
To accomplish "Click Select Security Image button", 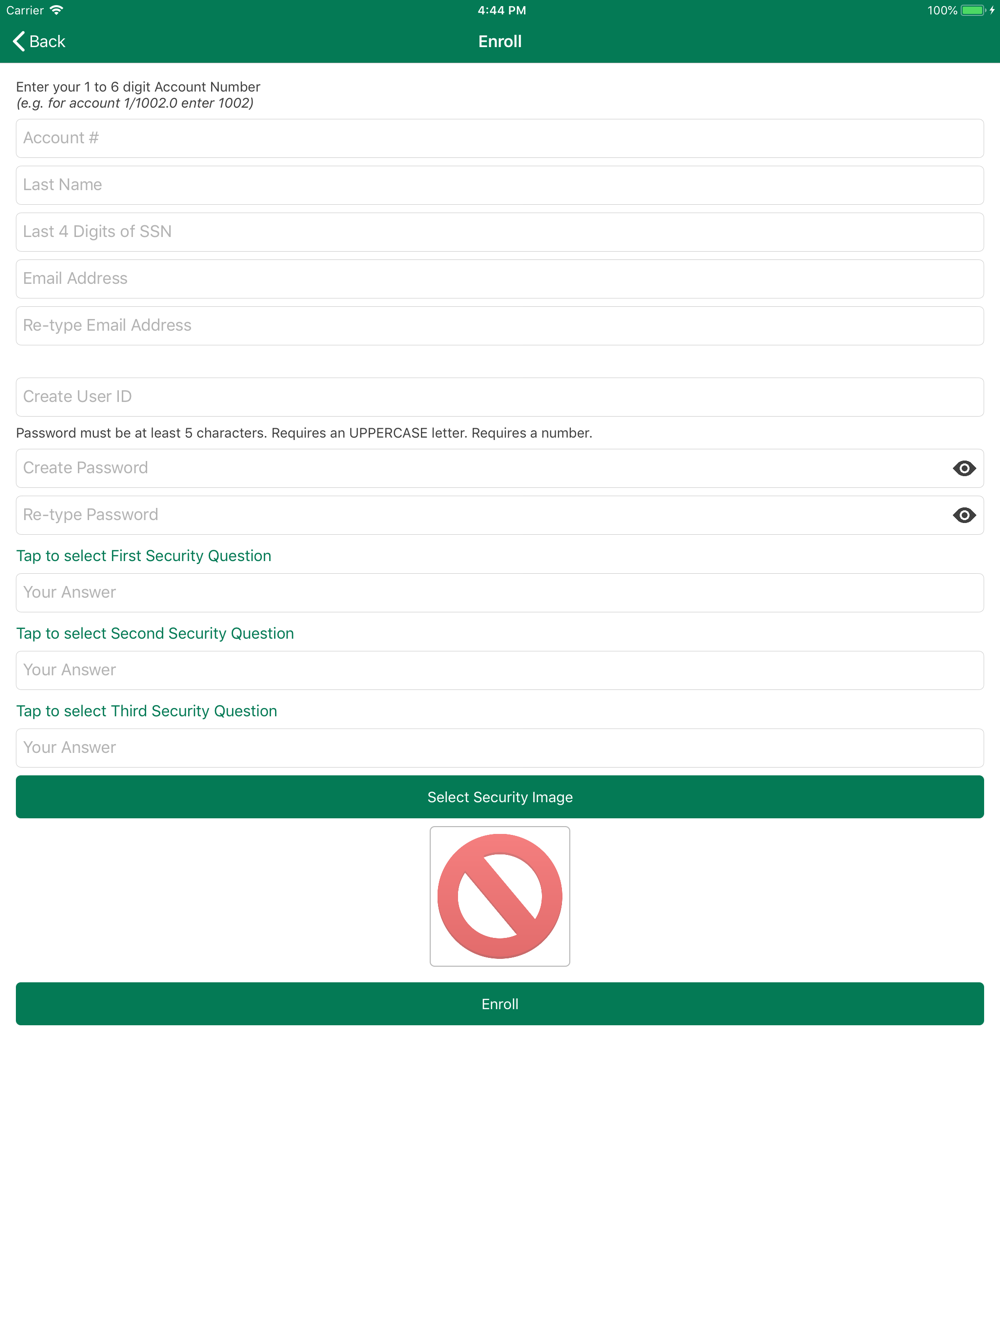I will pos(500,797).
